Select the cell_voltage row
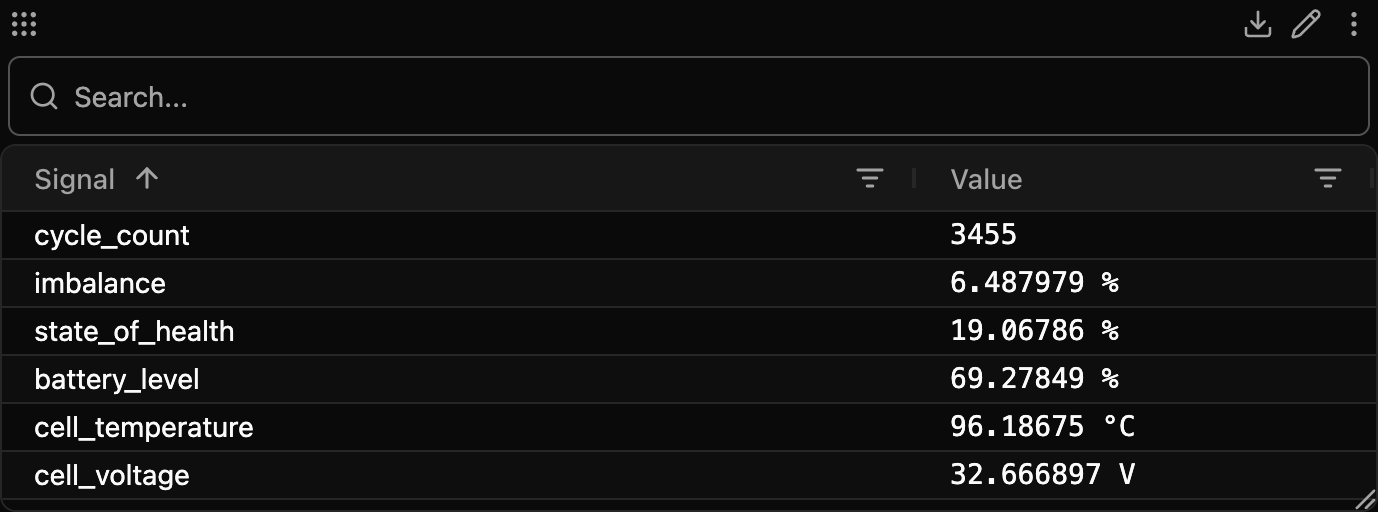The height and width of the screenshot is (512, 1378). click(688, 475)
